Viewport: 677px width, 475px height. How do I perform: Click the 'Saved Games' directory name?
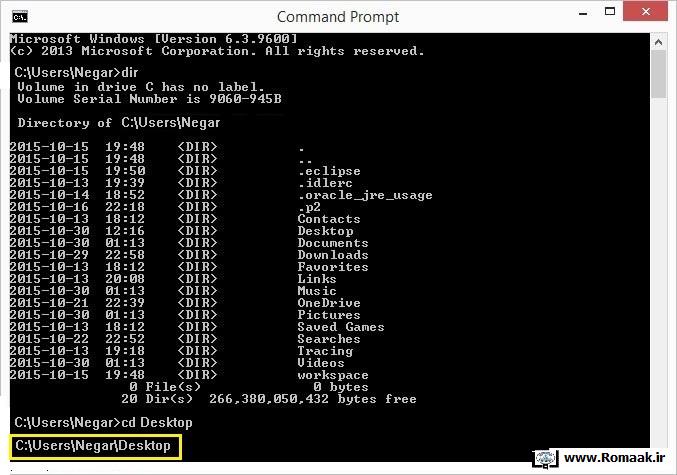[341, 327]
